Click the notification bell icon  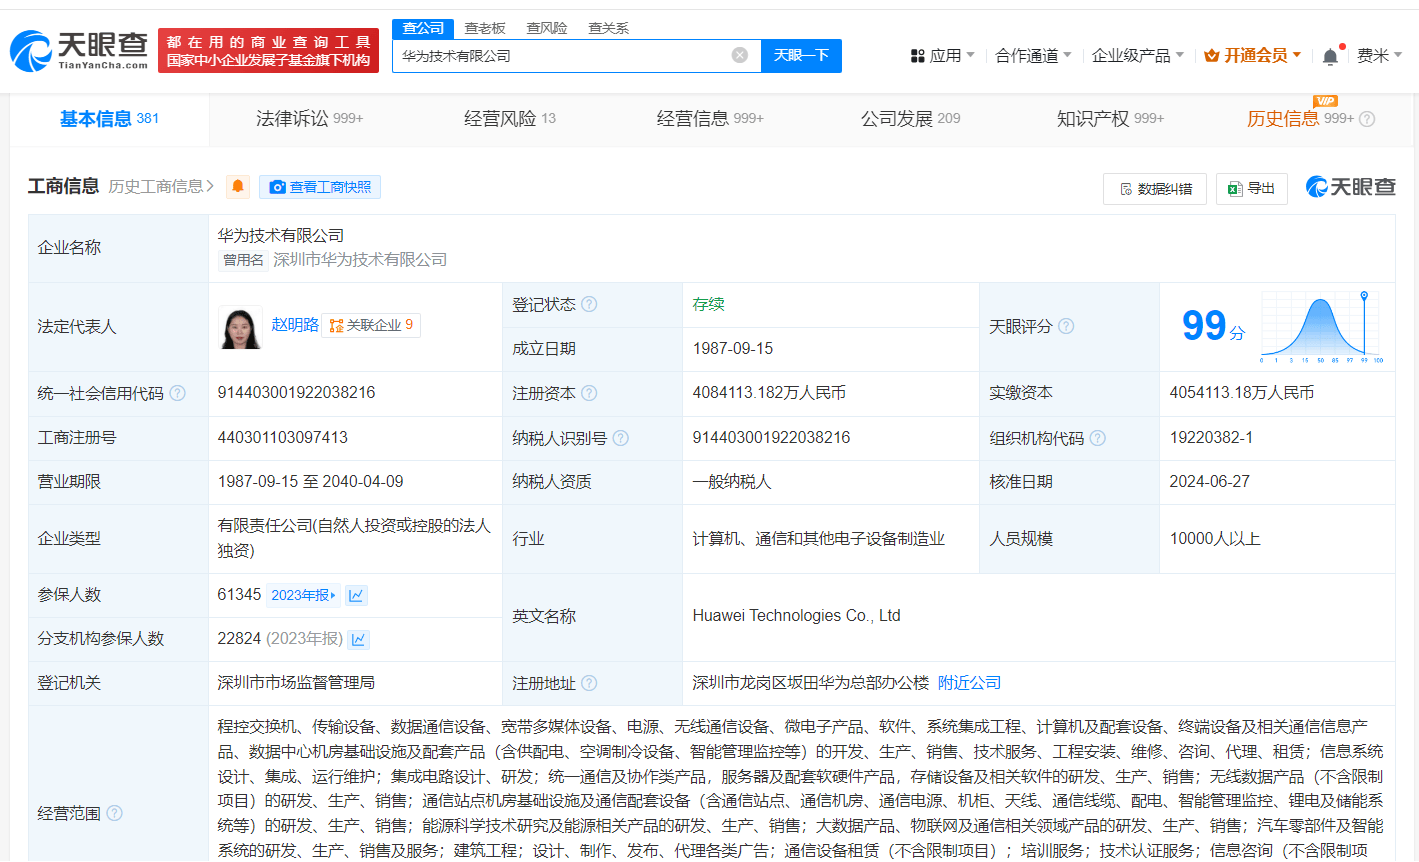point(1330,57)
